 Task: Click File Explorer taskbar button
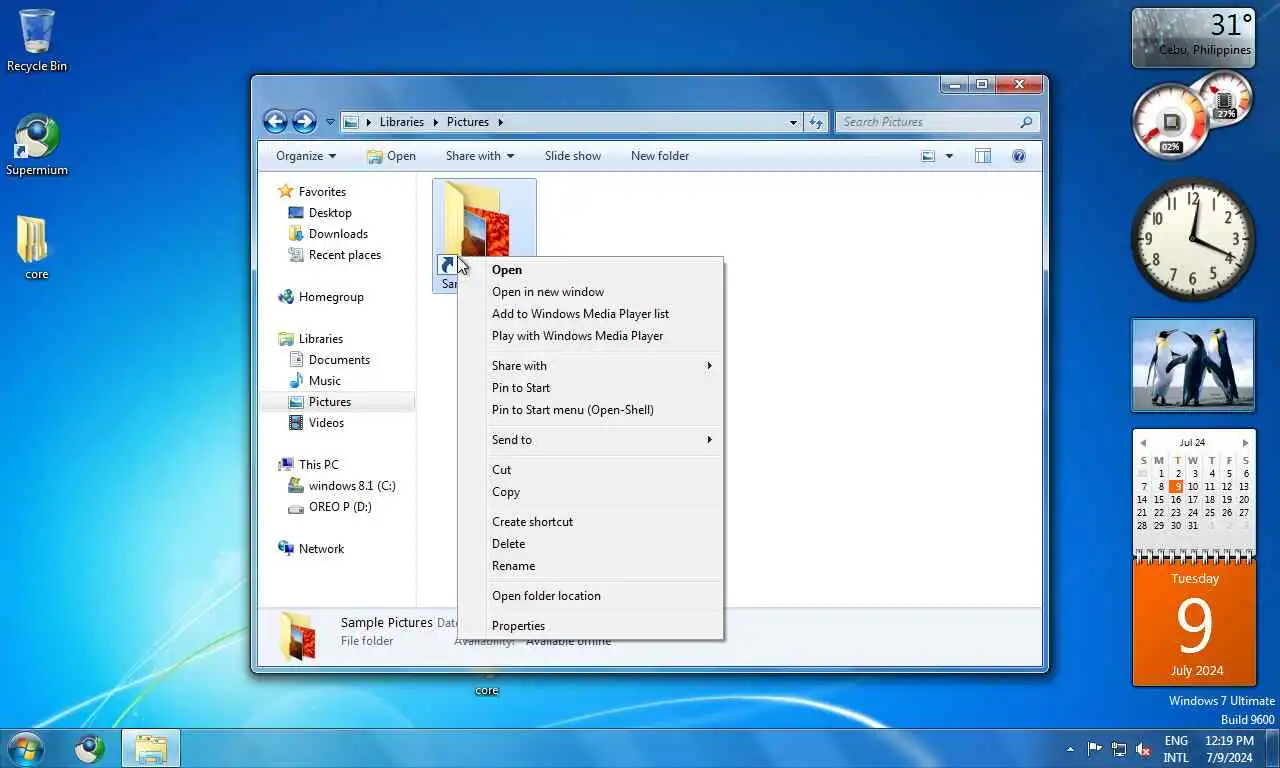[x=151, y=748]
